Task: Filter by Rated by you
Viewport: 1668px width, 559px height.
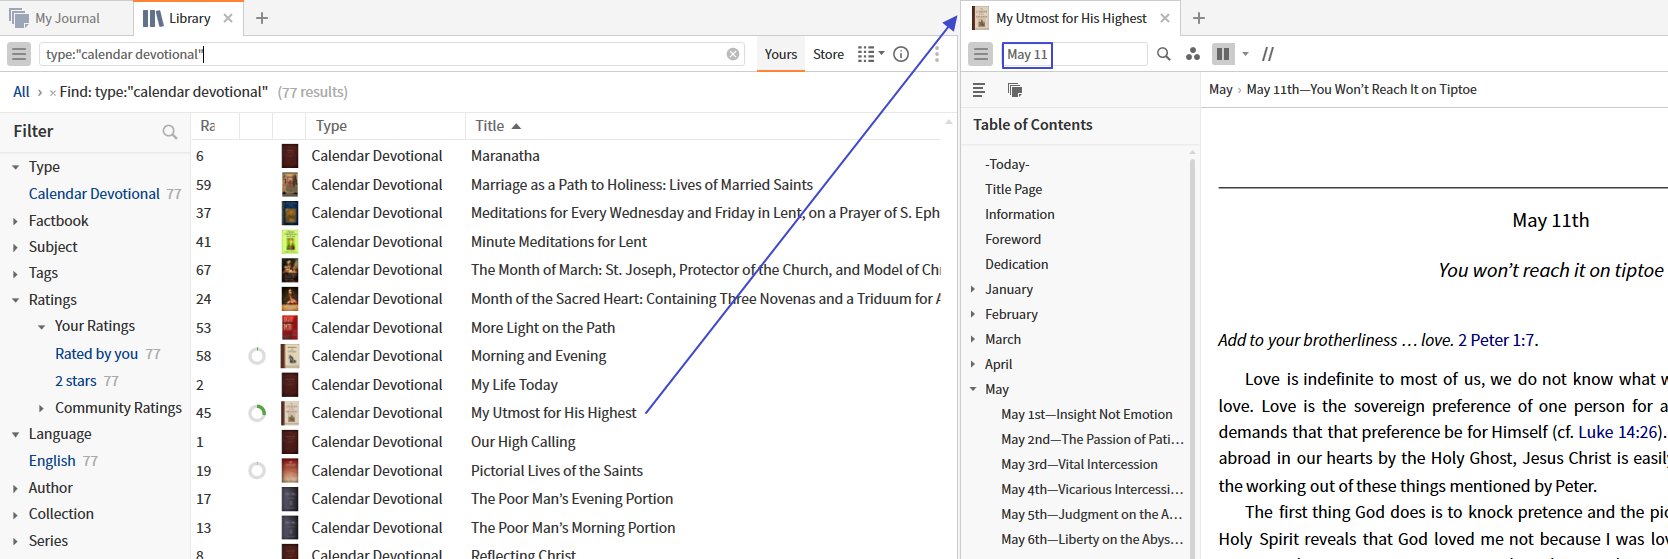Action: pos(96,354)
